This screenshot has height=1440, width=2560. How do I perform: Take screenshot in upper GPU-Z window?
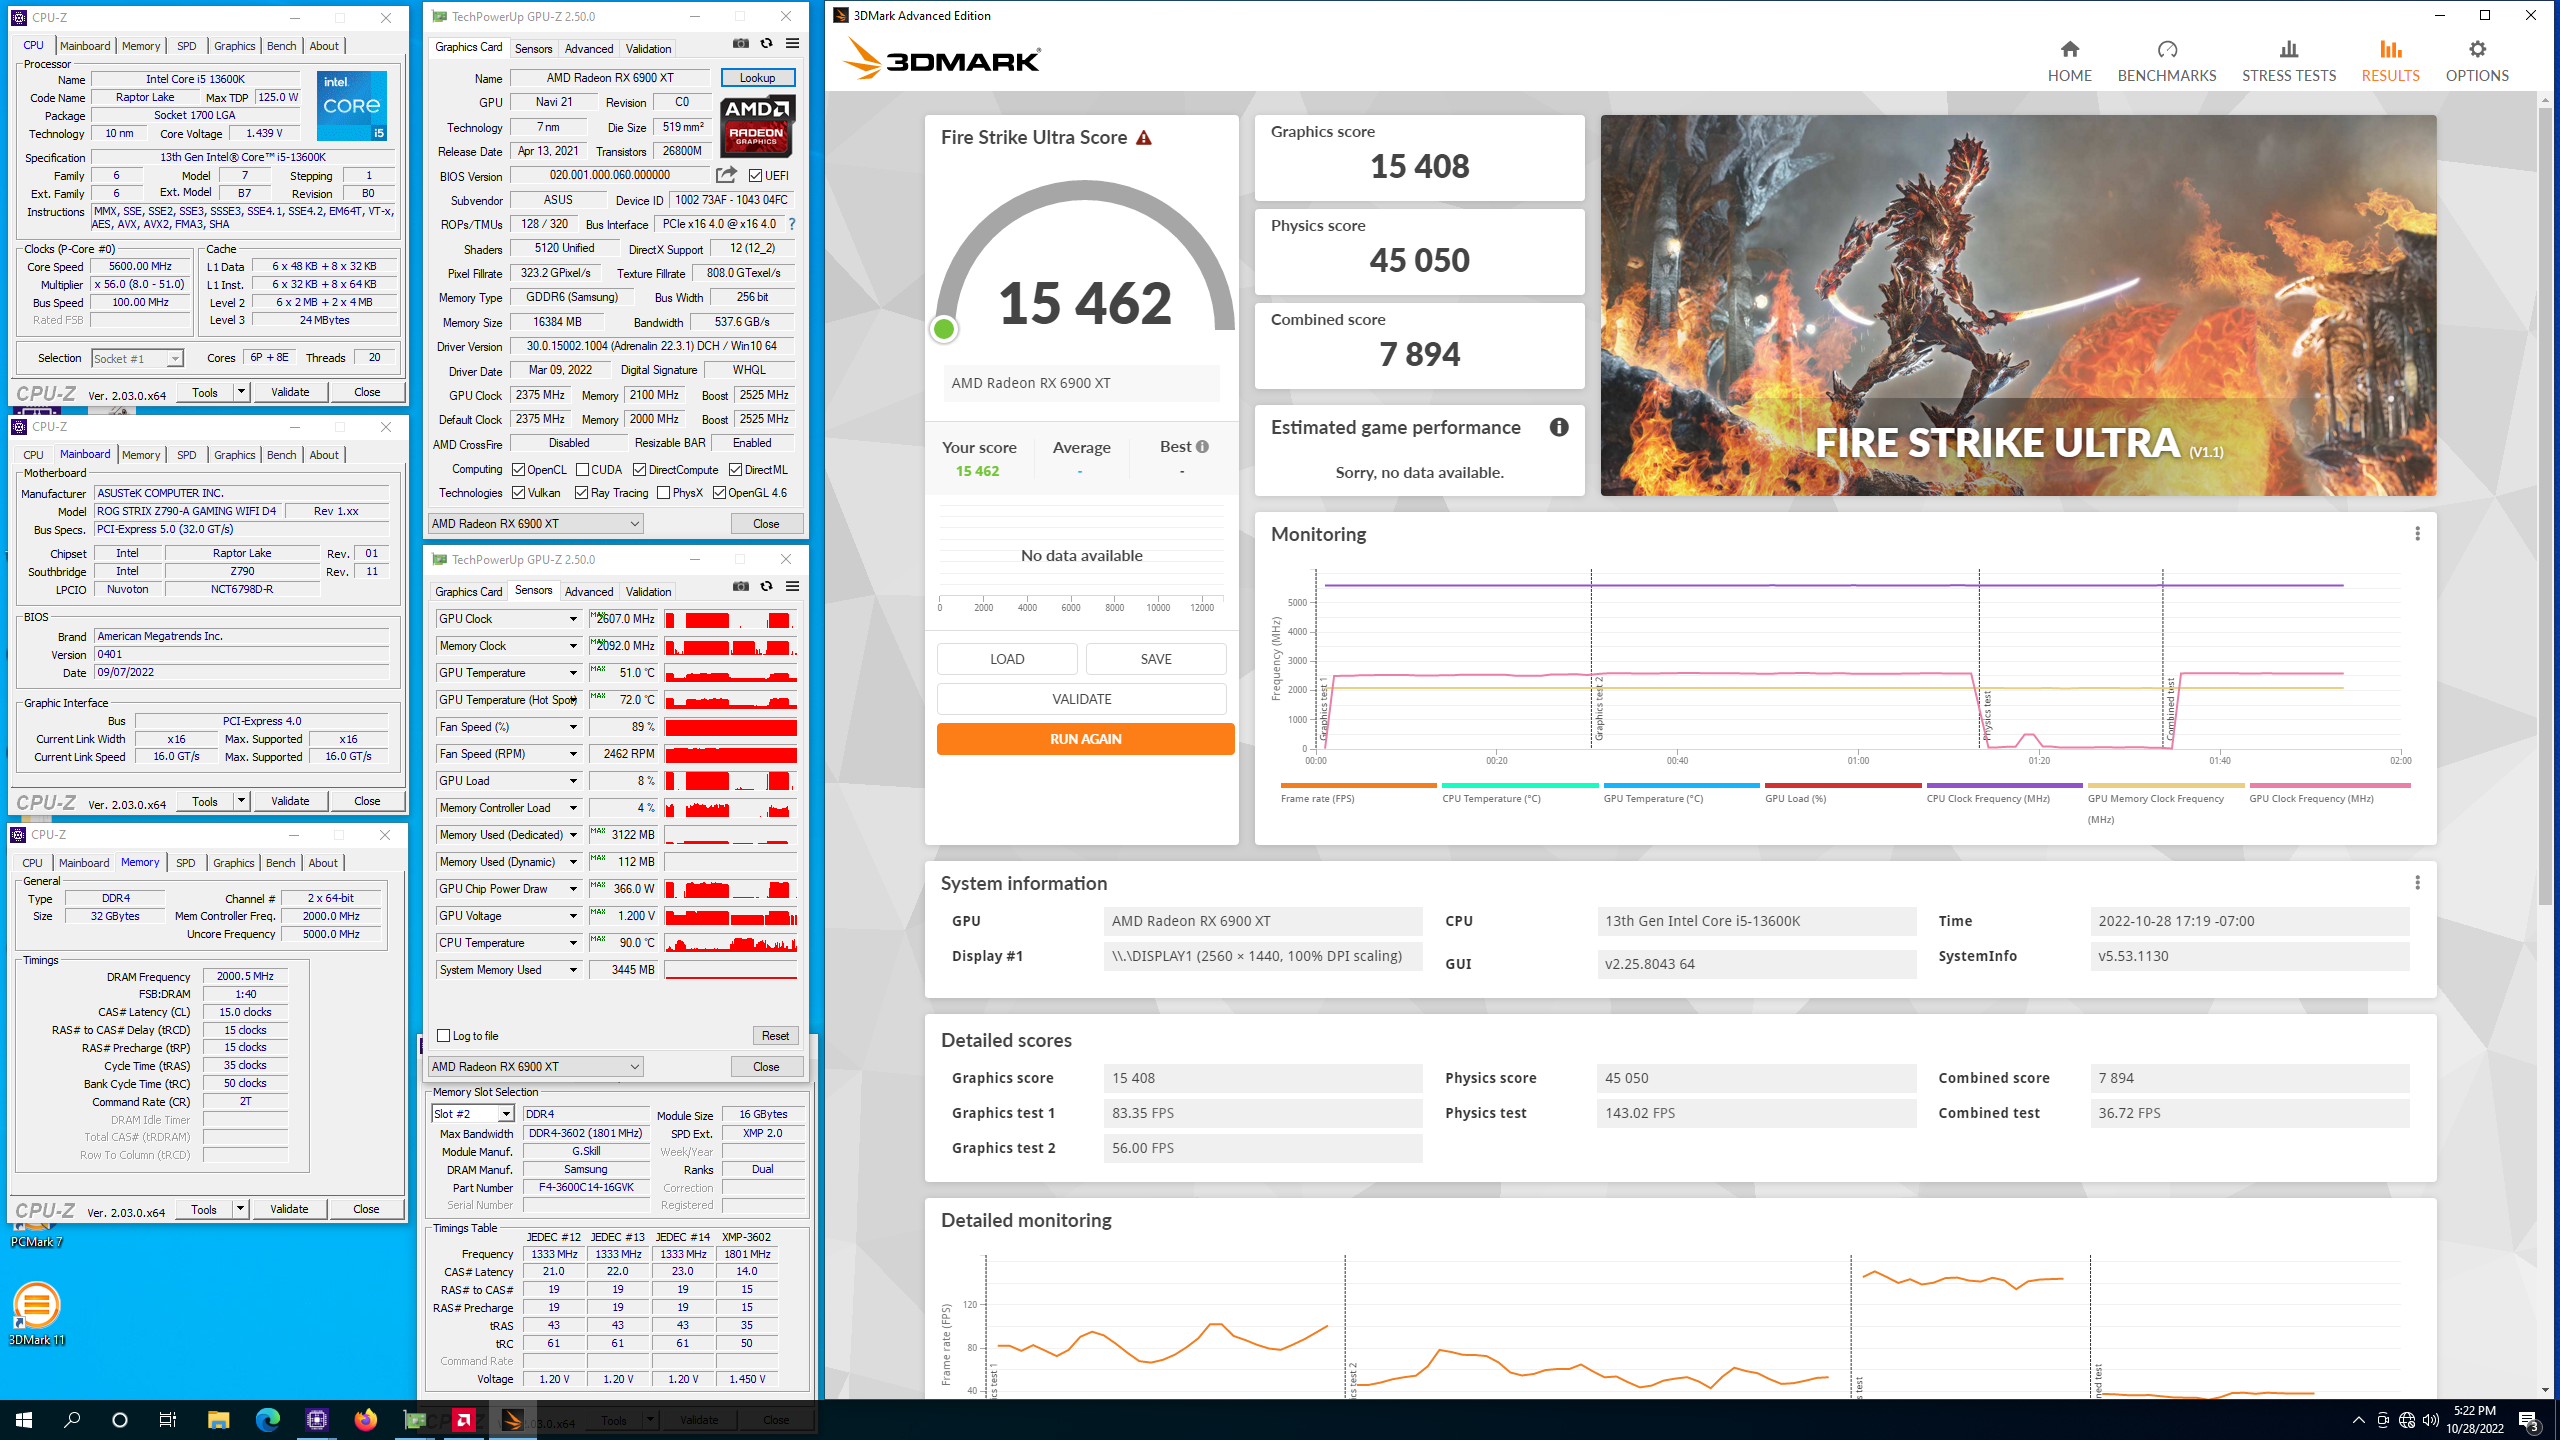(740, 44)
